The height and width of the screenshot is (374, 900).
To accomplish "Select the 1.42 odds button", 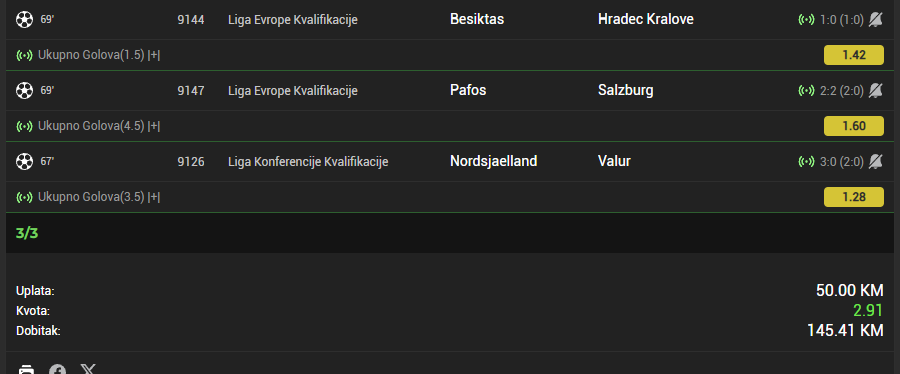I will (x=854, y=56).
